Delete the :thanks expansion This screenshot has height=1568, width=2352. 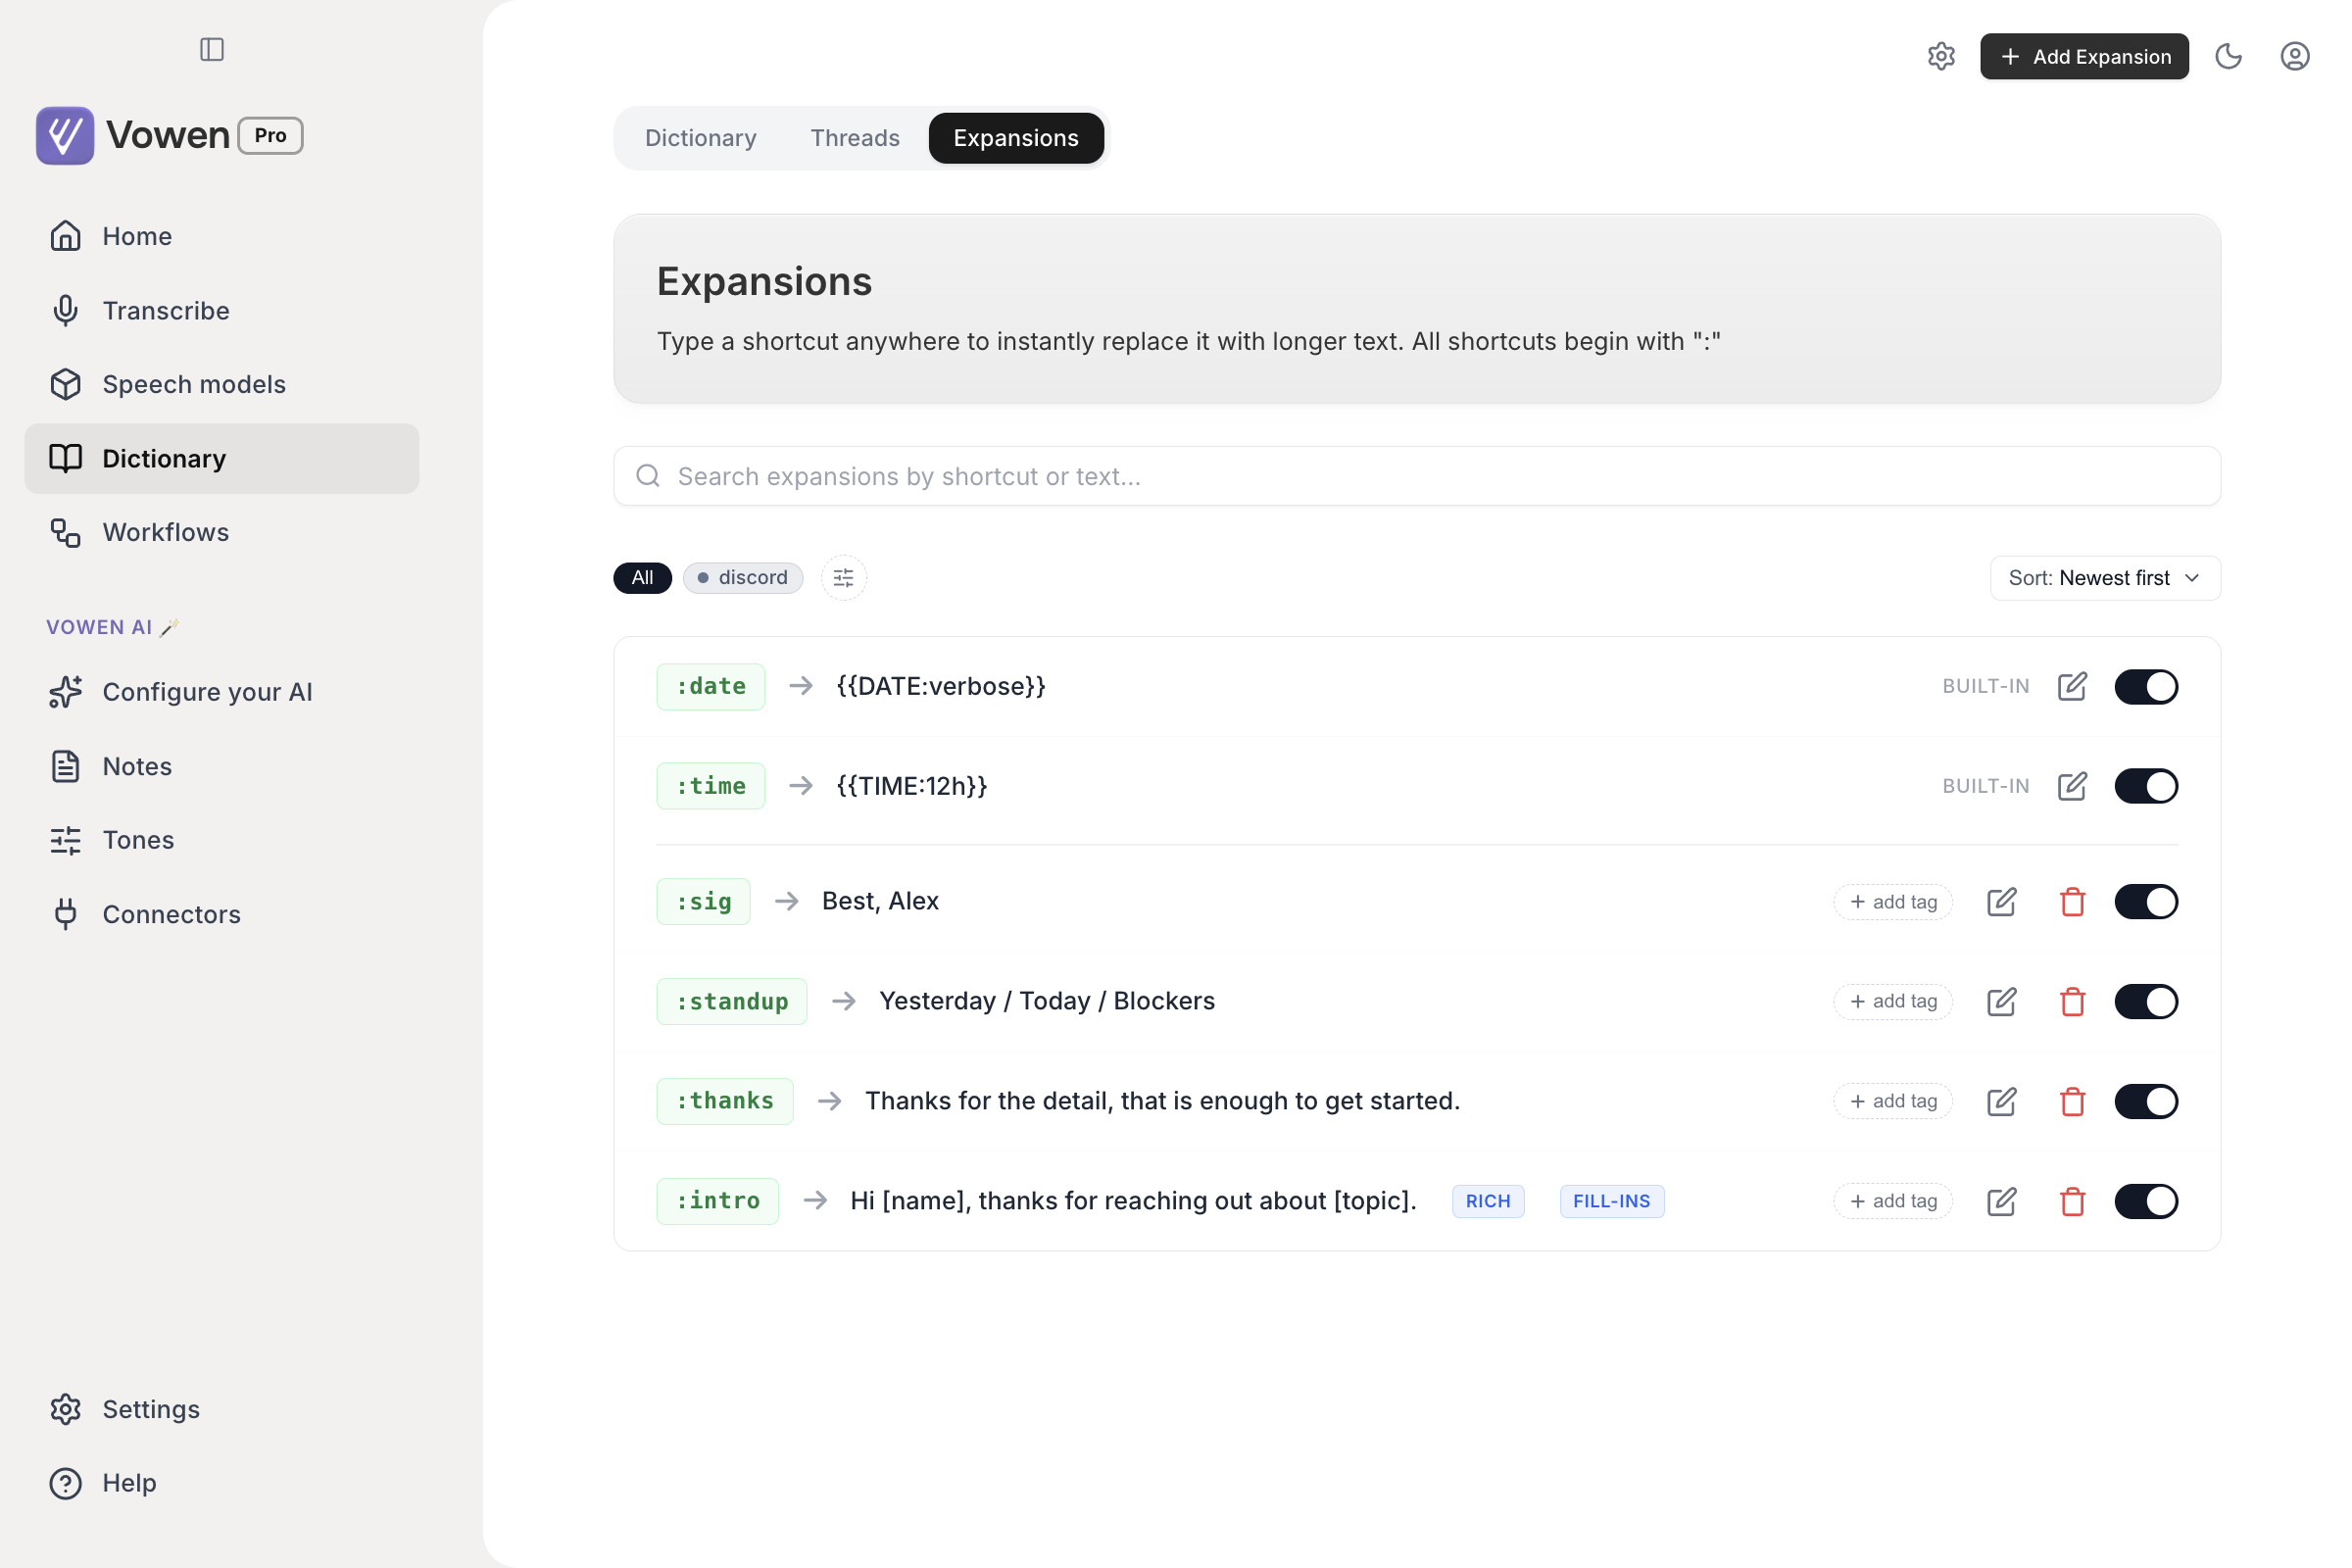pos(2073,1101)
